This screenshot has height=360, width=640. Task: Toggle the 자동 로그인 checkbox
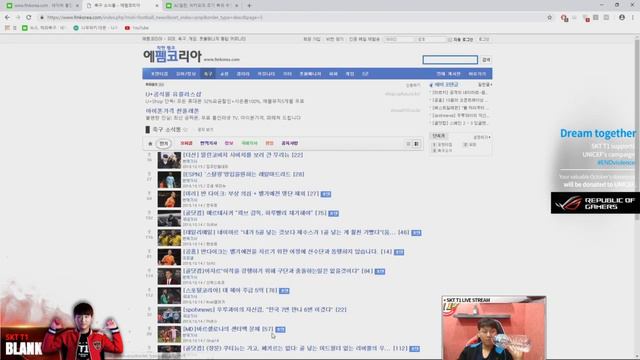(x=450, y=40)
